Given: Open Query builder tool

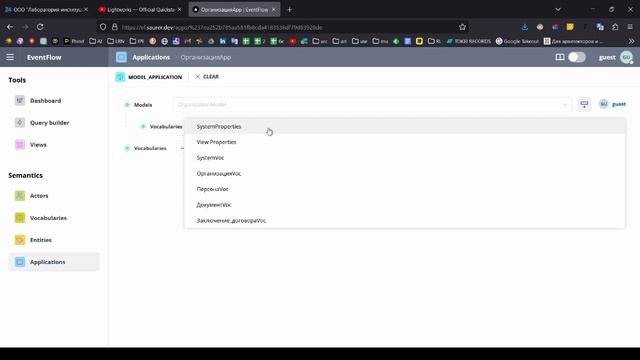Looking at the screenshot, I should click(54, 122).
